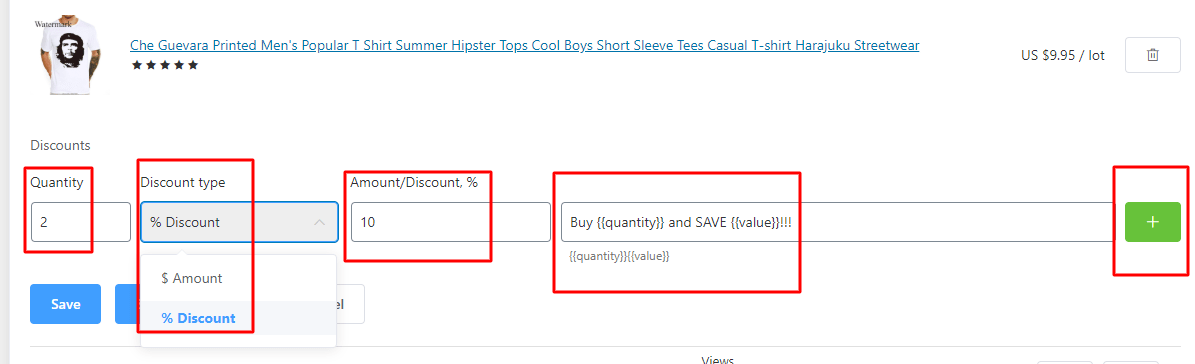Click the Buy {{quantity}} message template field
This screenshot has height=364, width=1195.
(838, 222)
